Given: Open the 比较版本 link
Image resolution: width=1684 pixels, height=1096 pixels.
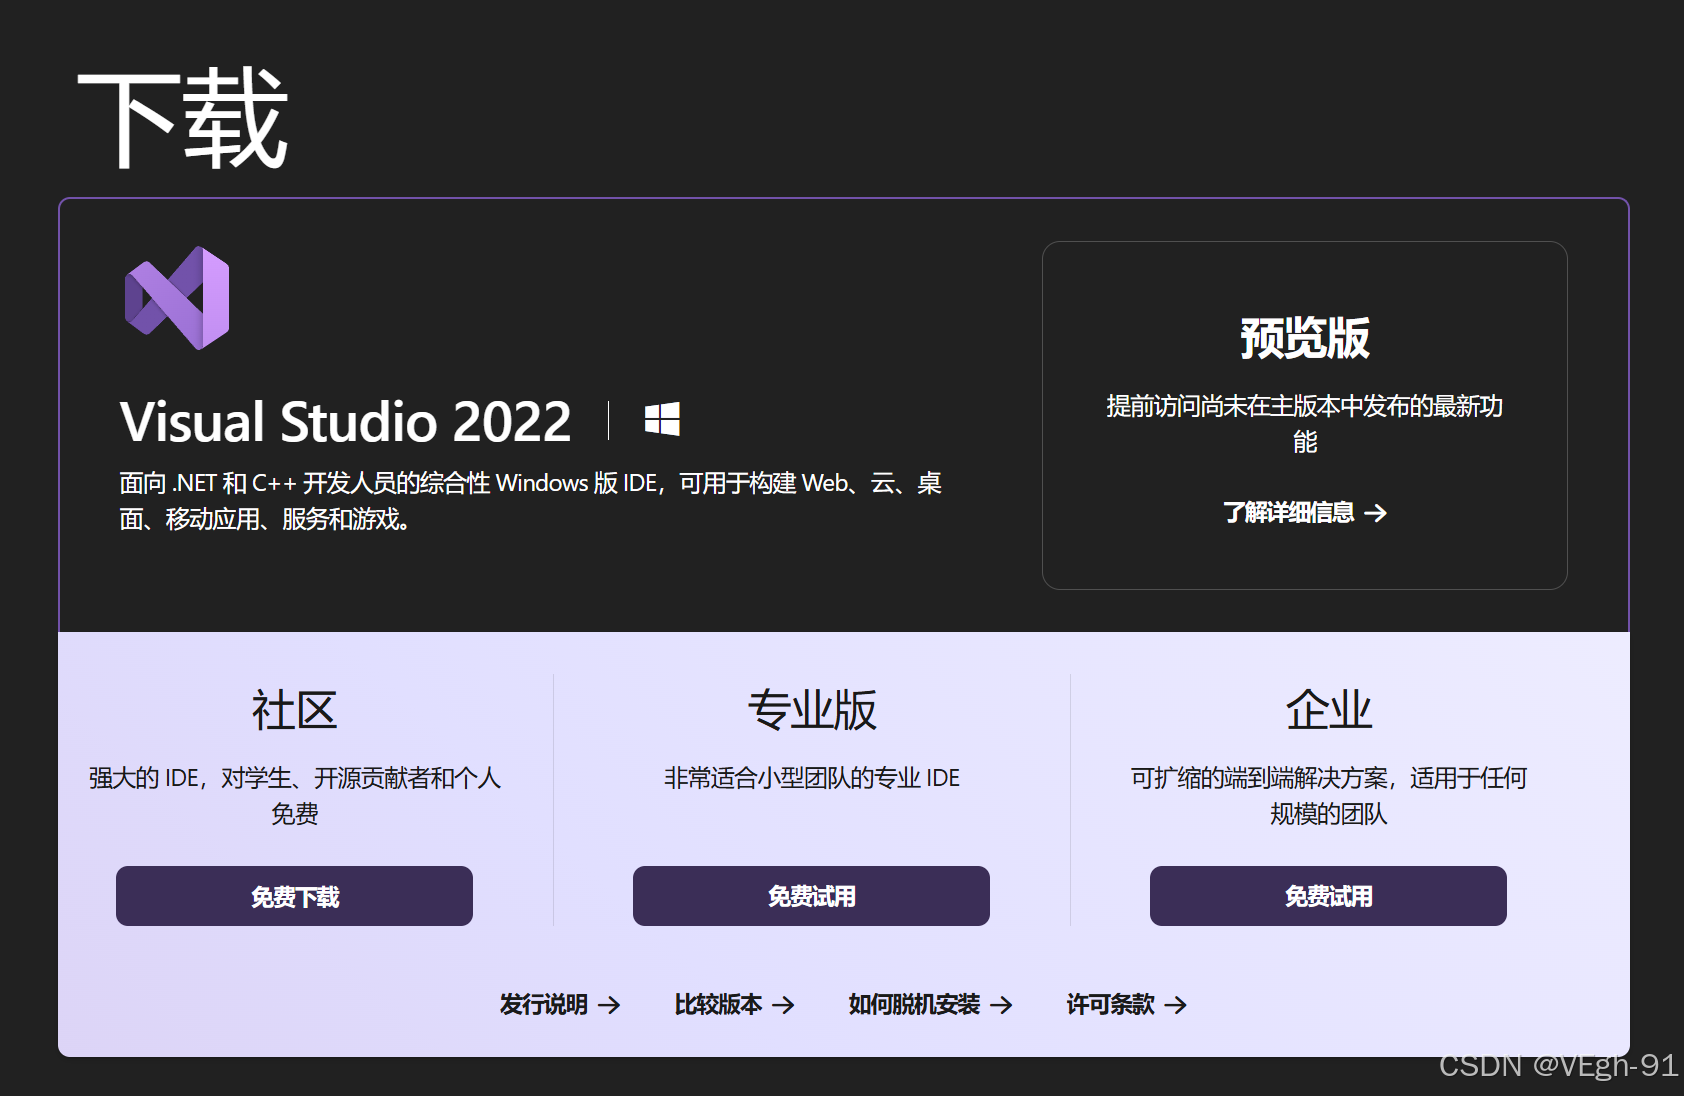Looking at the screenshot, I should 735,1005.
